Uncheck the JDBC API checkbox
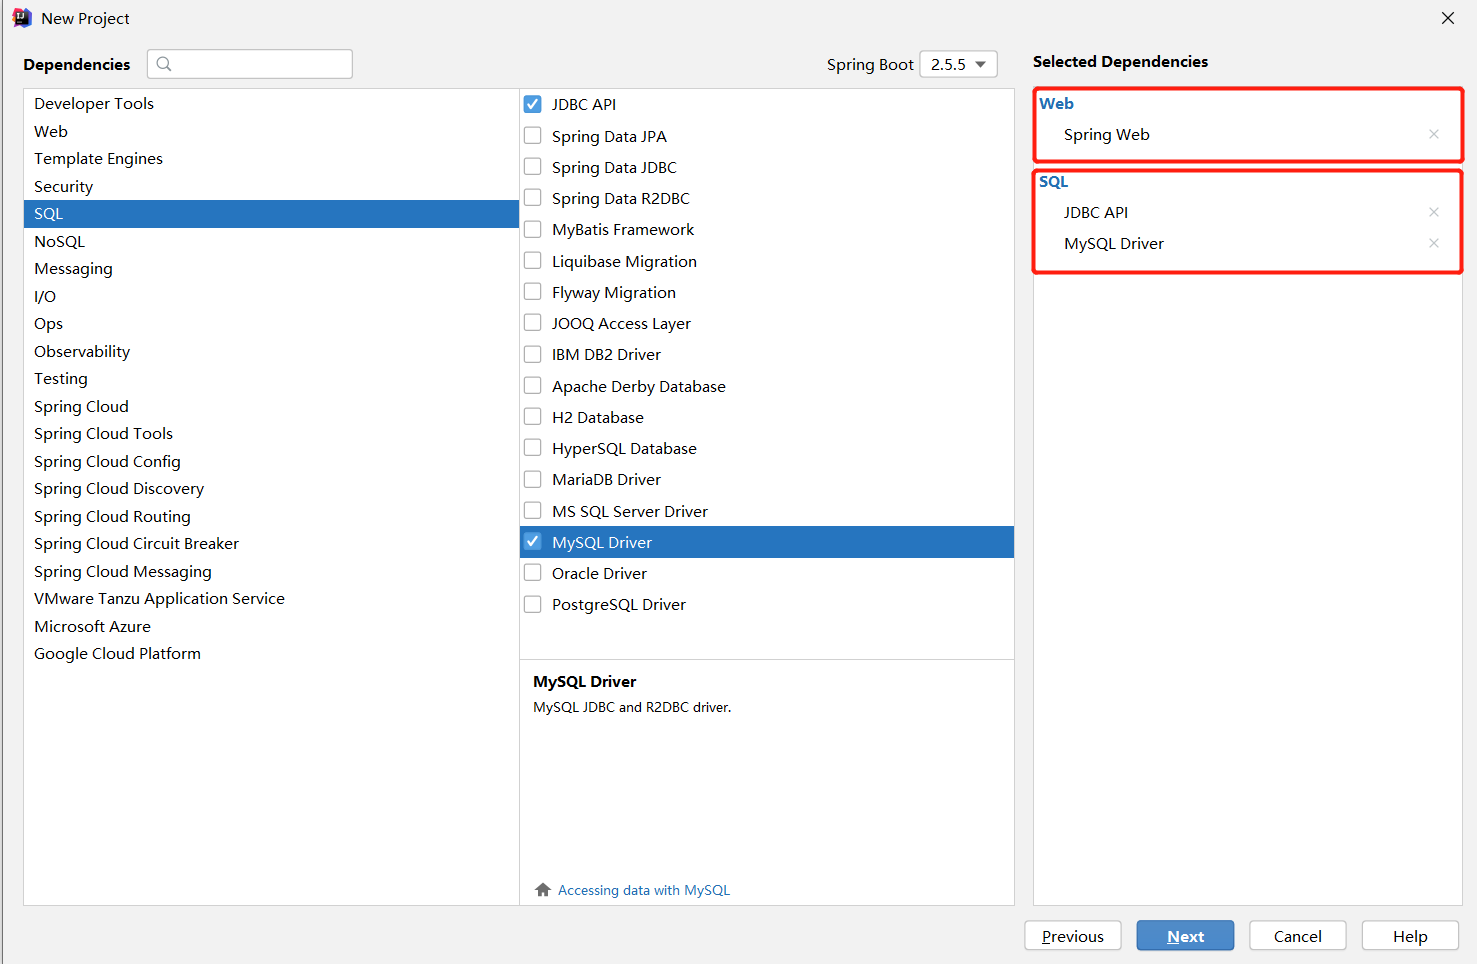This screenshot has height=964, width=1477. tap(533, 104)
